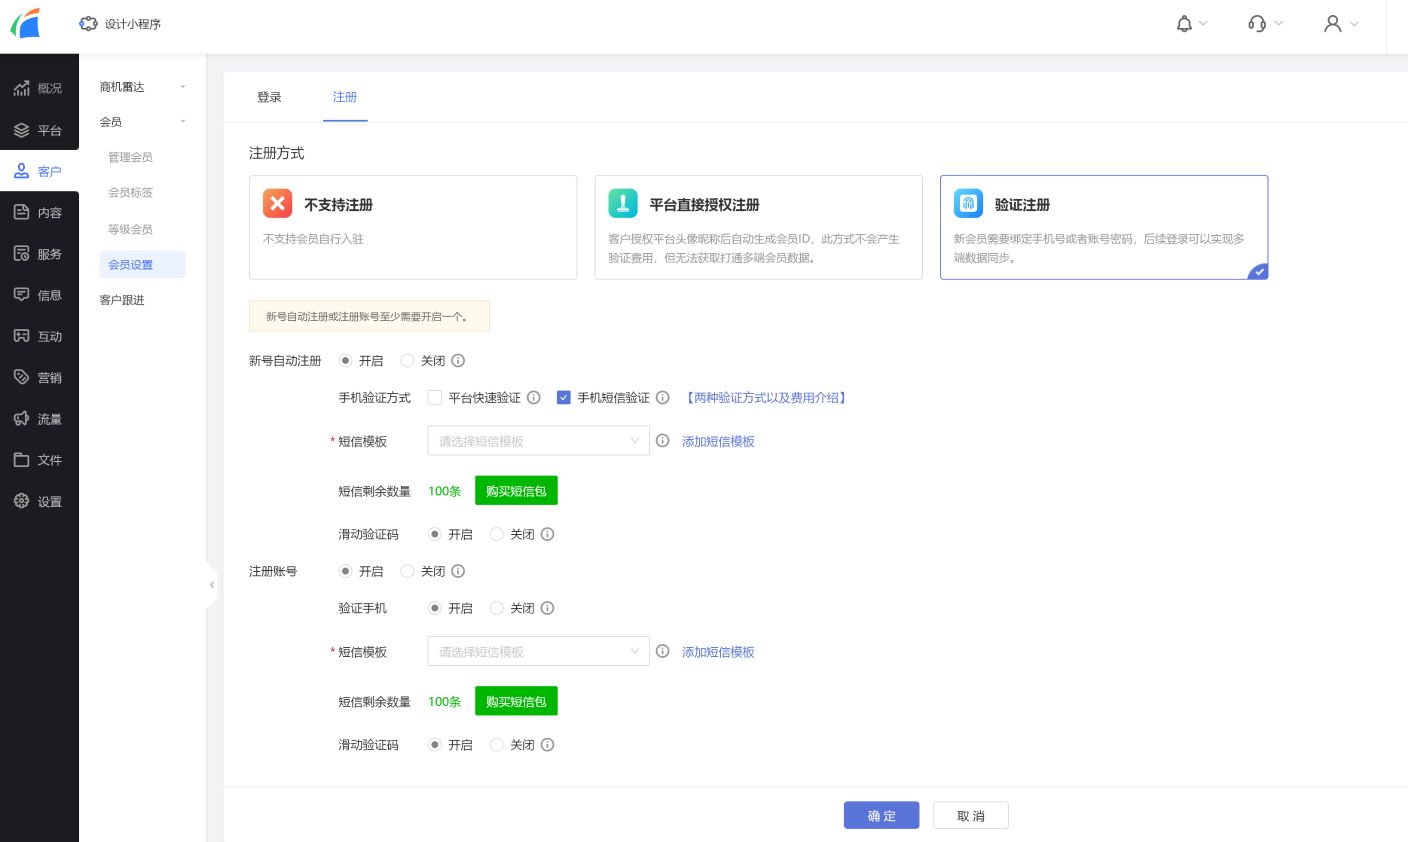Open 等级会员 in the submenu
The image size is (1408, 842).
(131, 229)
